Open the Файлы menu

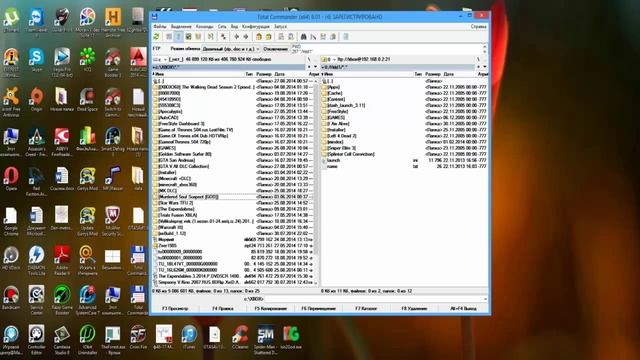pyautogui.click(x=160, y=27)
